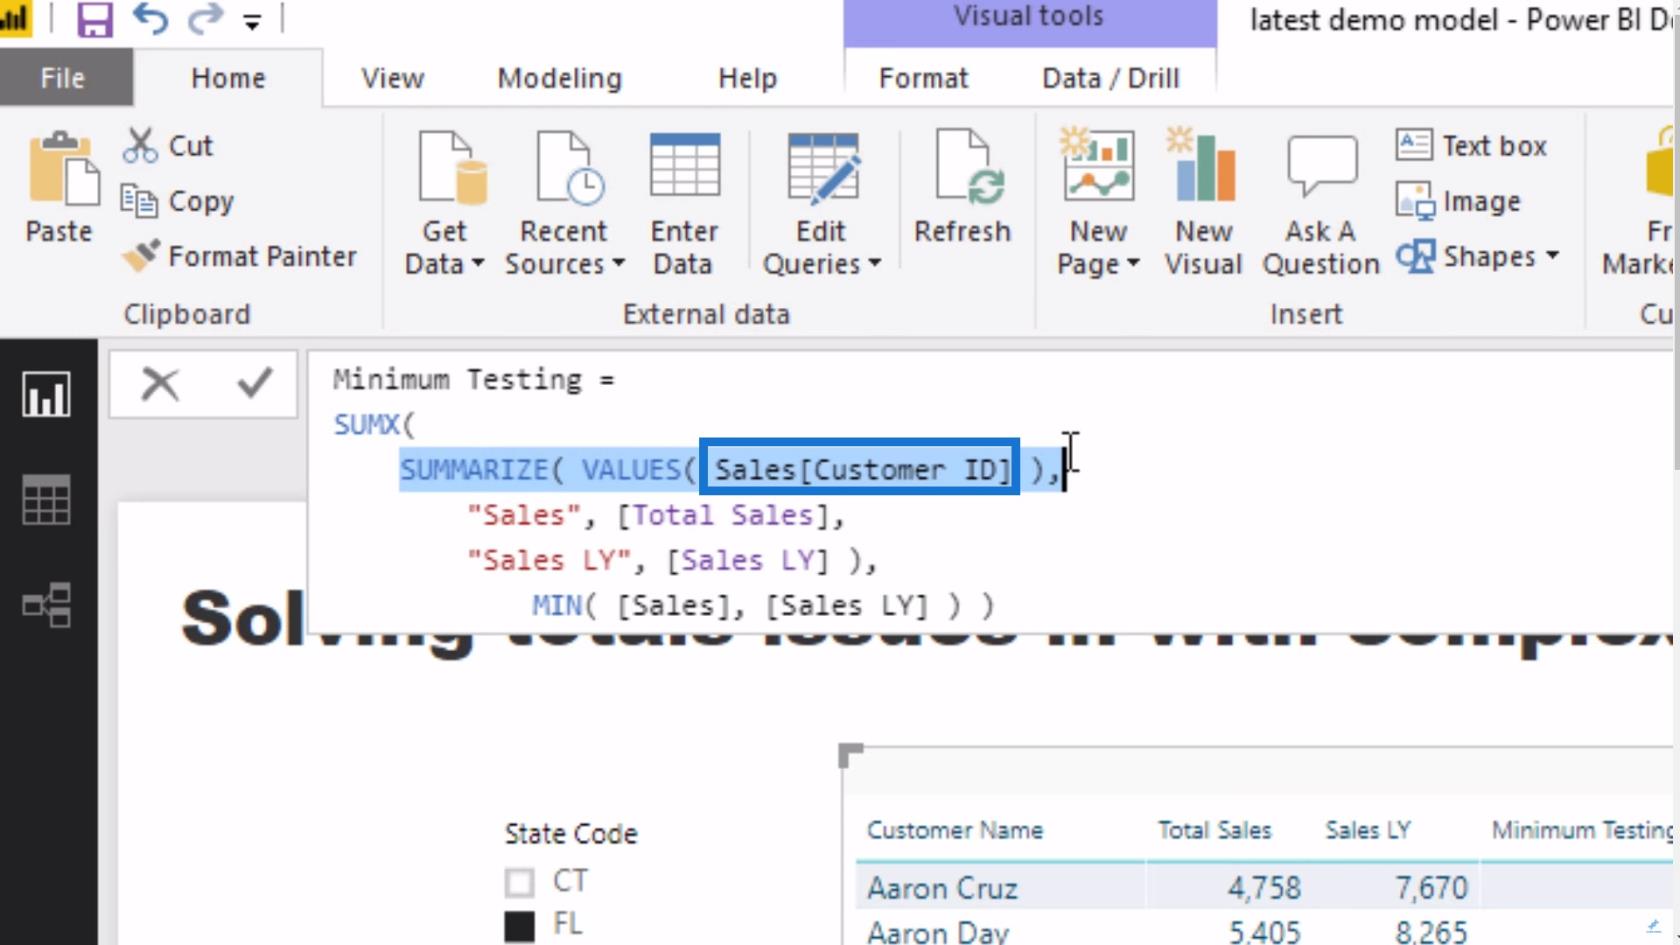Click the Undo arrow icon
This screenshot has height=945, width=1680.
[151, 18]
